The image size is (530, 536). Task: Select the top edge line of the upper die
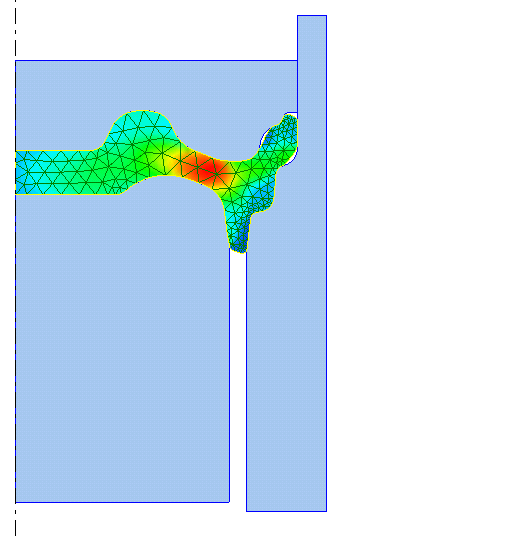pos(156,61)
